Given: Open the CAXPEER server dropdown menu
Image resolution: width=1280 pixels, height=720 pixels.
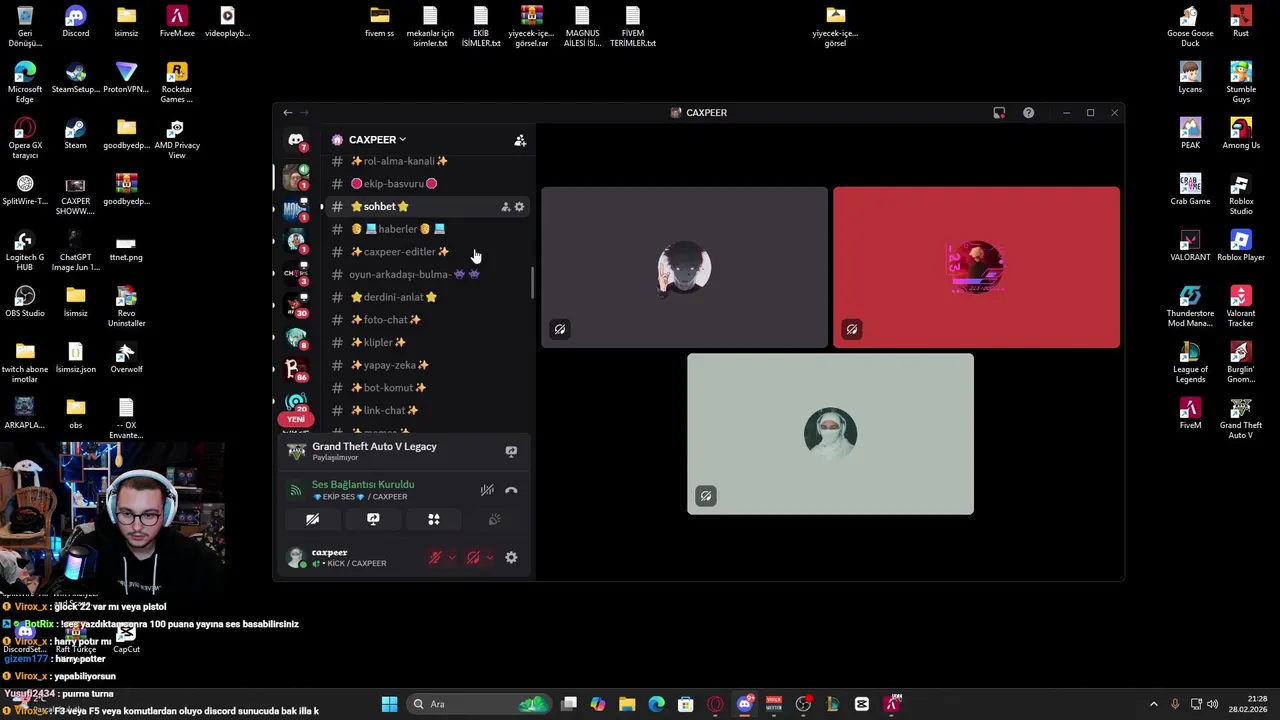Looking at the screenshot, I should coord(377,140).
